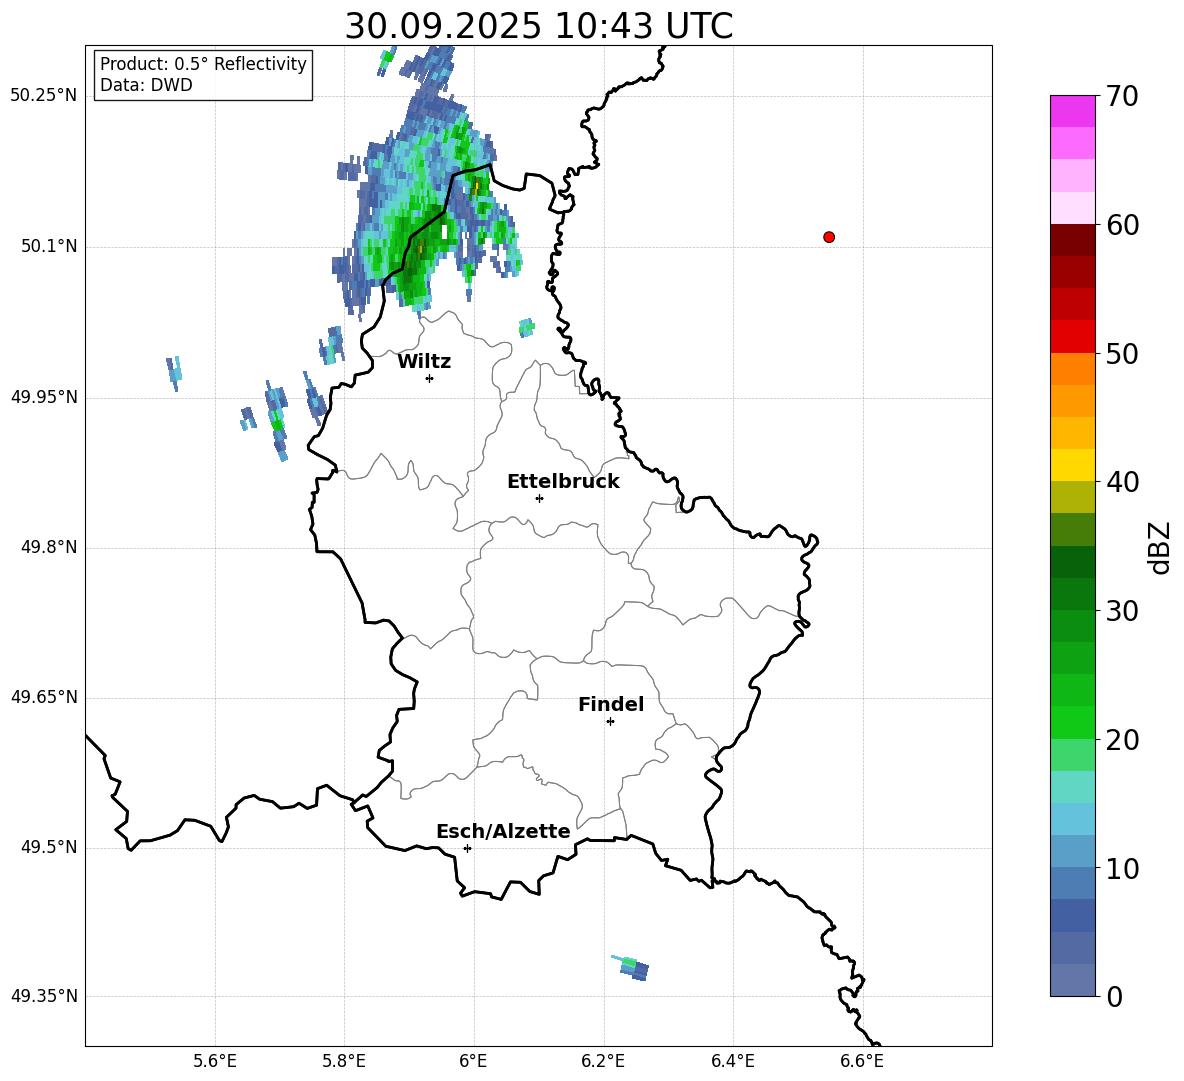Viewport: 1184px width, 1081px height.
Task: Click the Esch/Alzette station cross marker
Action: pyautogui.click(x=467, y=848)
